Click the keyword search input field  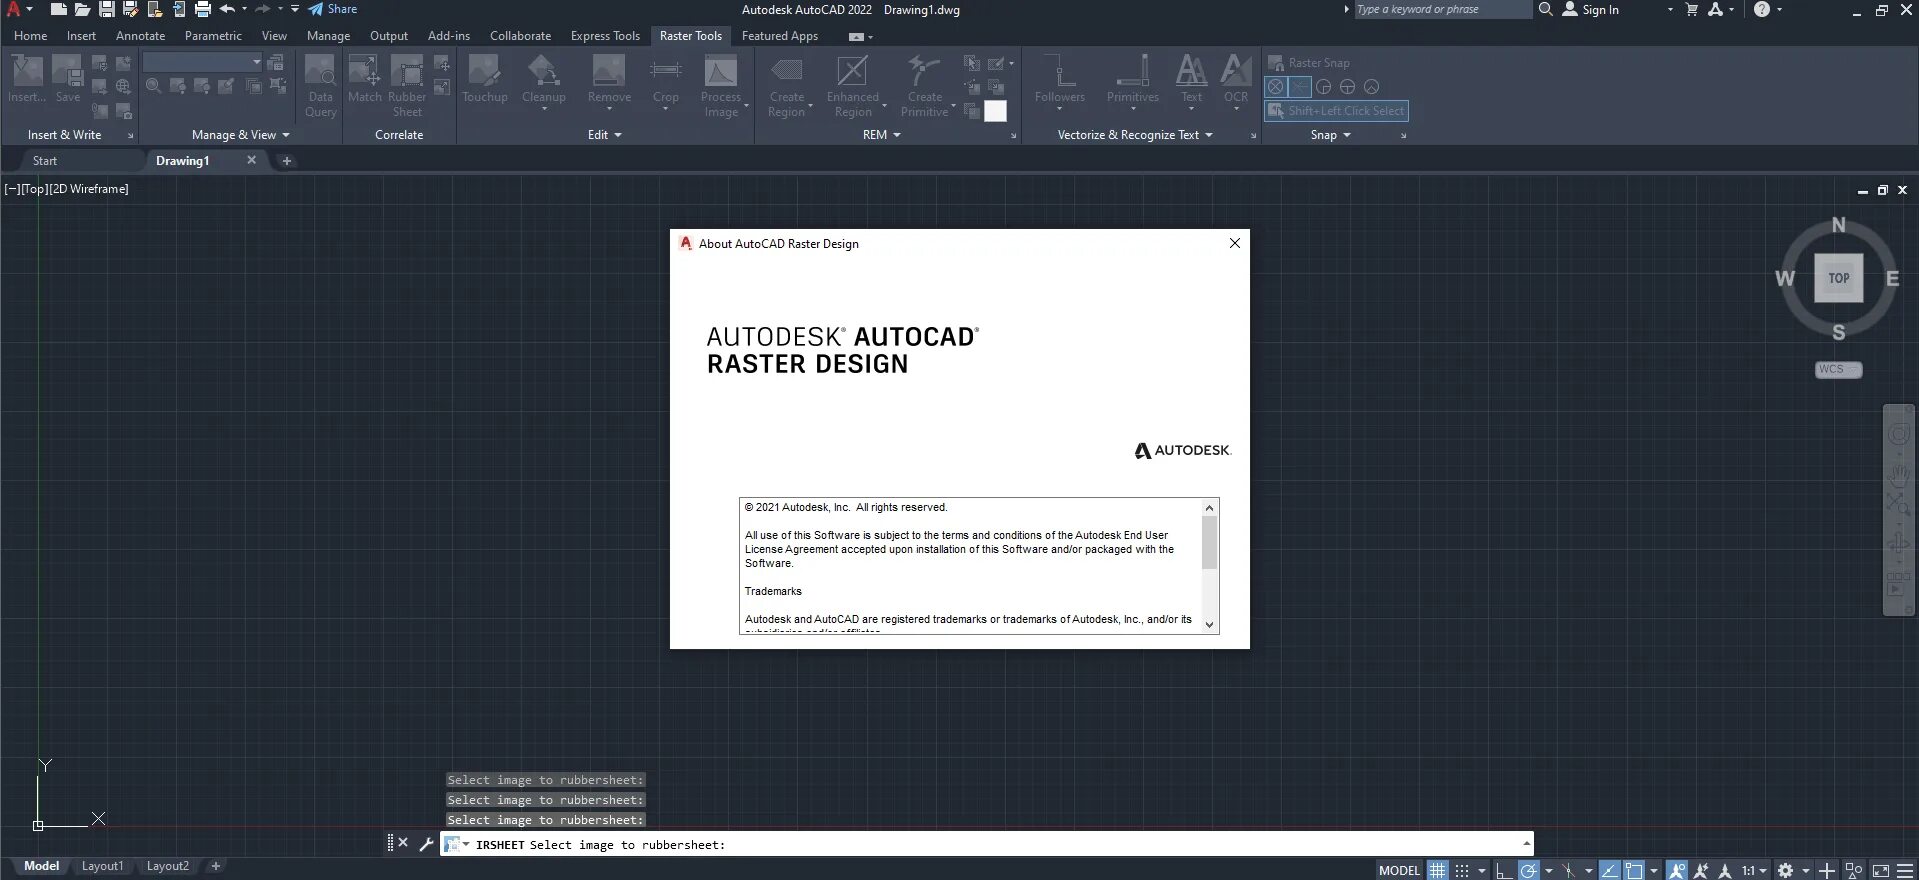pyautogui.click(x=1442, y=9)
